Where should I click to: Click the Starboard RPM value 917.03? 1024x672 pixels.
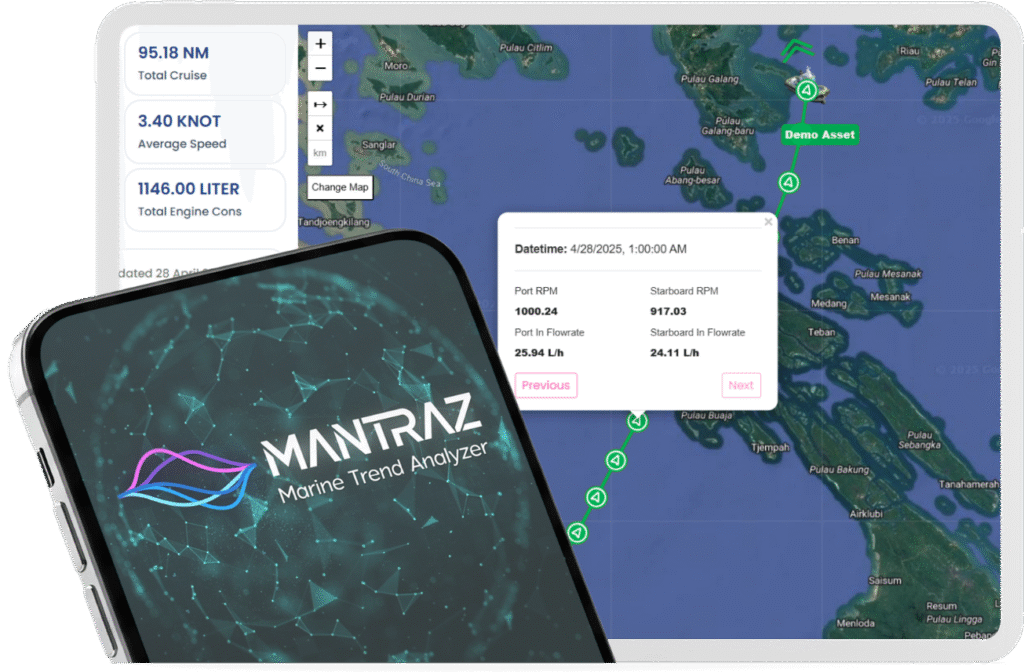[x=672, y=311]
